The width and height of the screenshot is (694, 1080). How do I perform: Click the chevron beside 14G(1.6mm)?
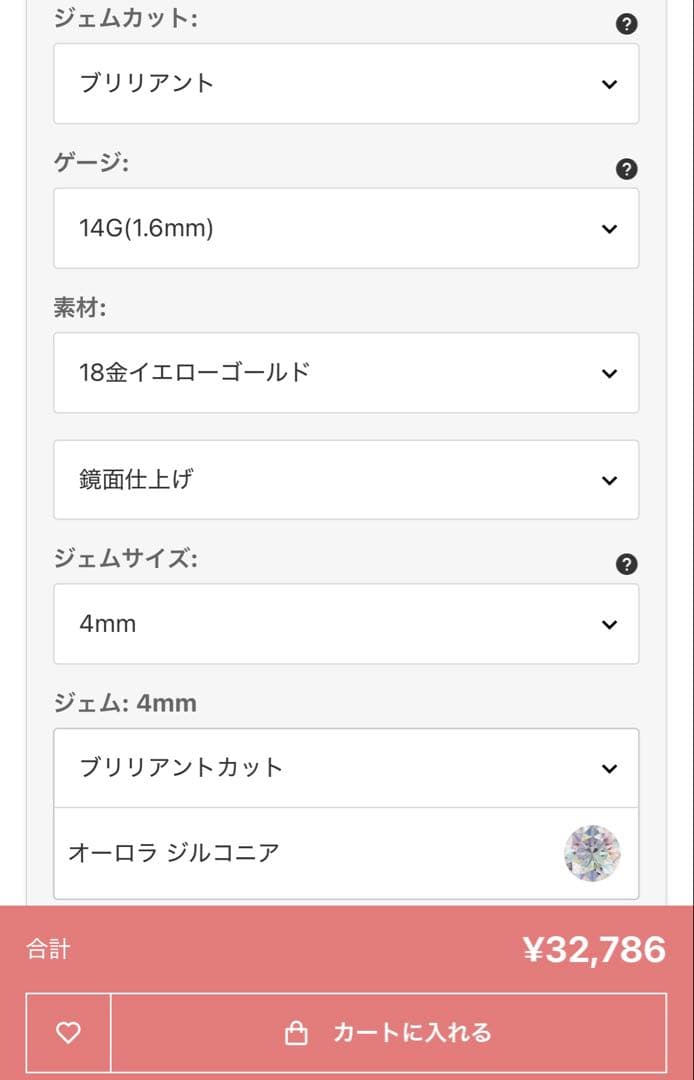pyautogui.click(x=609, y=228)
